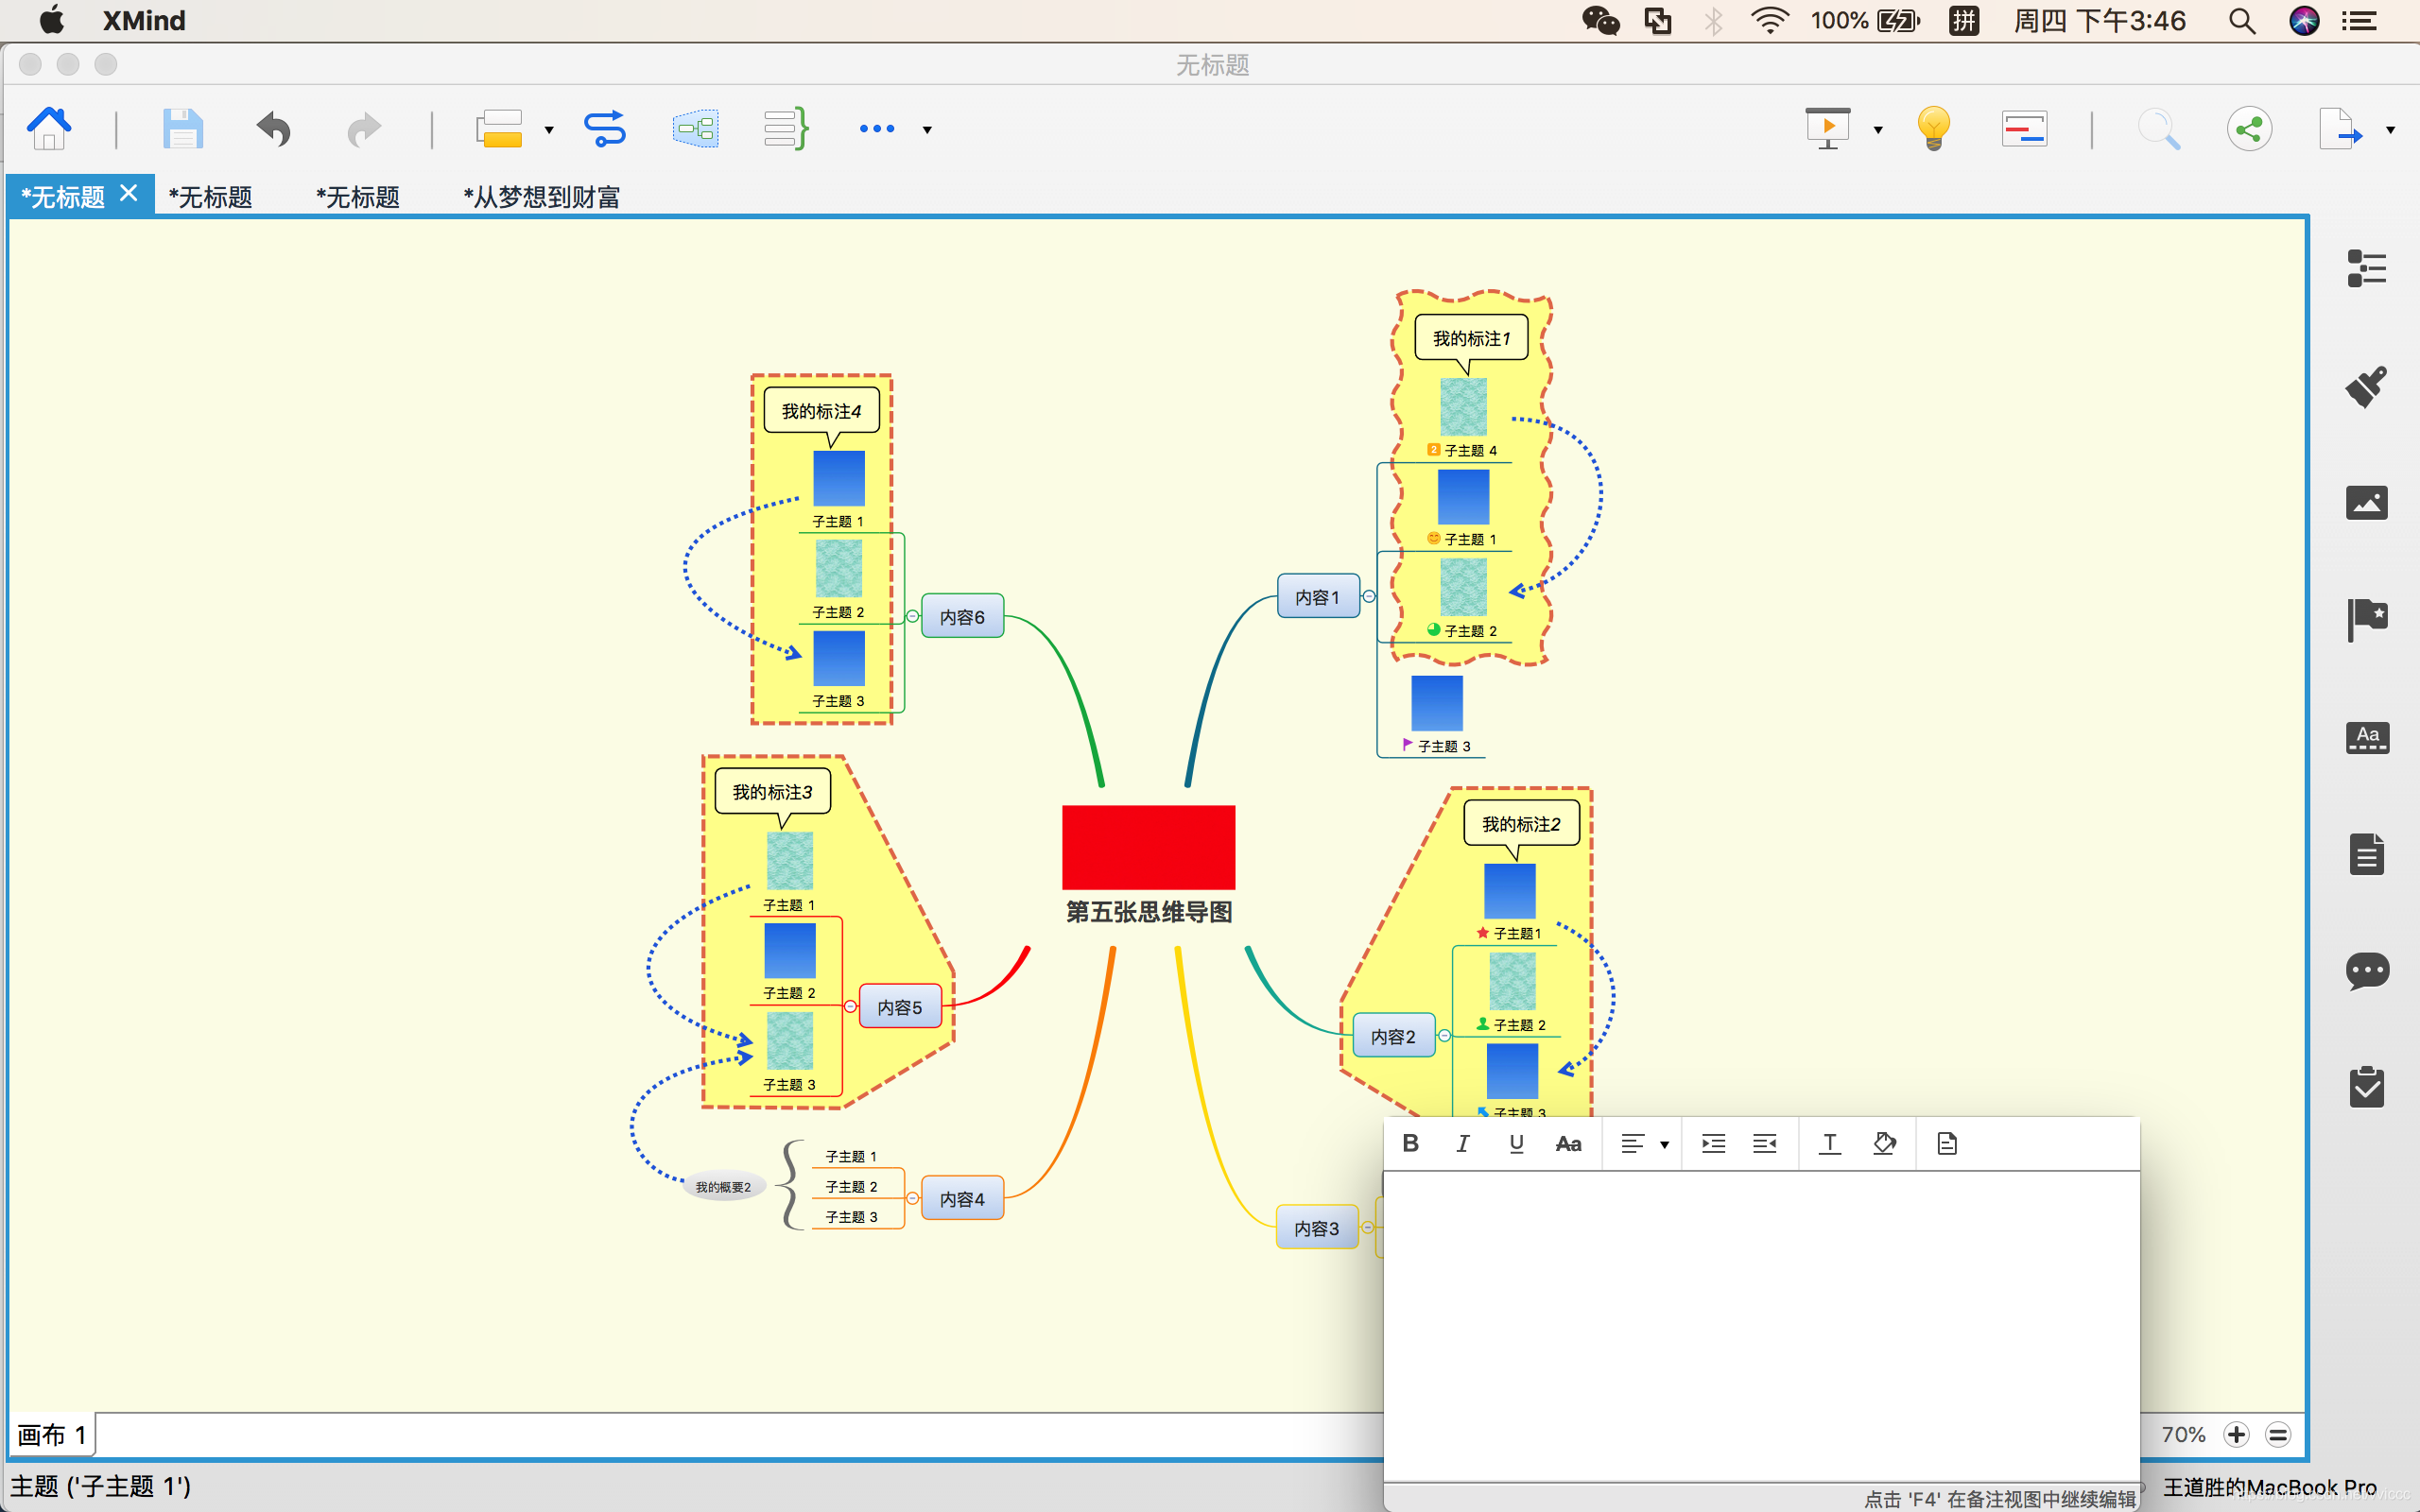Select the 画布 1 sheet tab
The image size is (2420, 1512).
(51, 1435)
